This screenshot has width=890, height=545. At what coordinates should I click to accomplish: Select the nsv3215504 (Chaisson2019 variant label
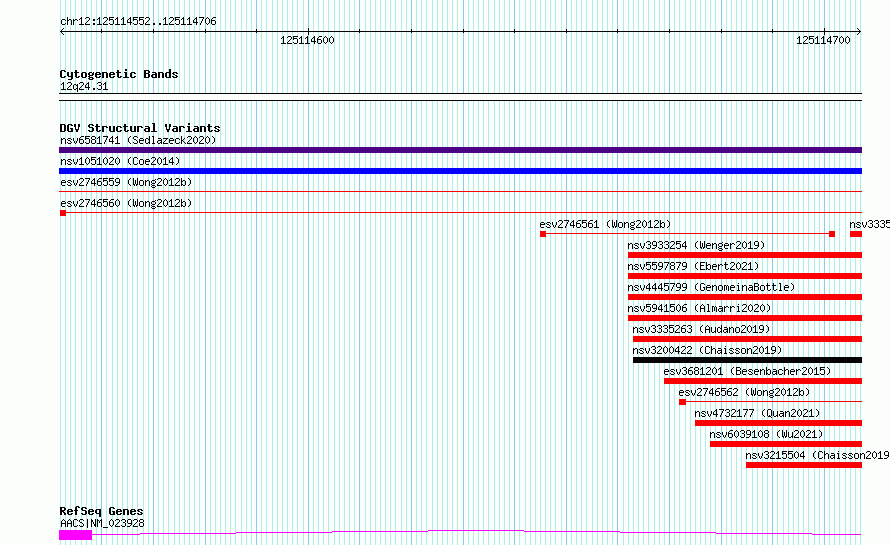point(817,455)
